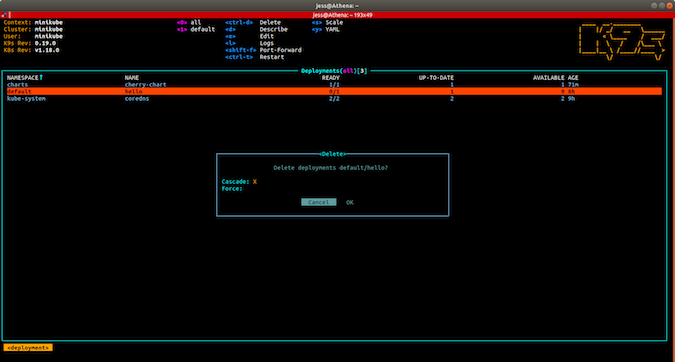Viewport: 675px width, 362px height.
Task: Toggle the Cascade checkbox
Action: (255, 182)
